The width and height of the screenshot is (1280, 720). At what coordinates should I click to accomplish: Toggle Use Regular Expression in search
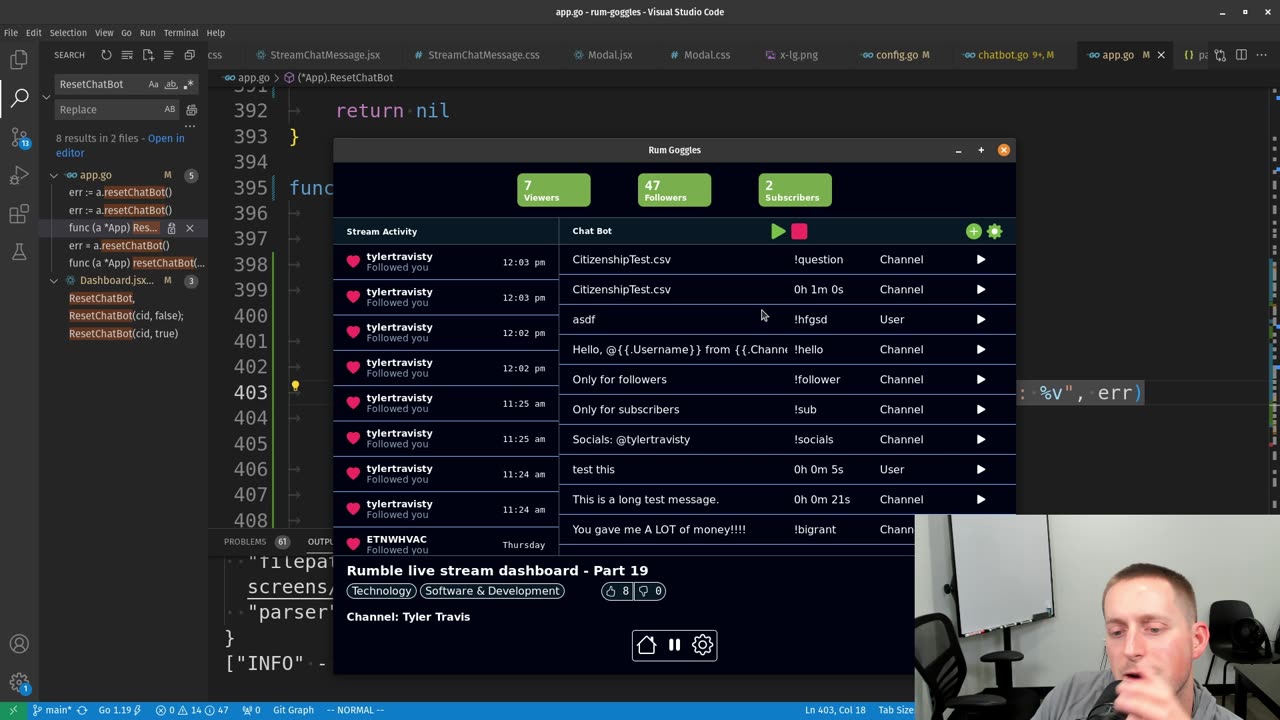pyautogui.click(x=188, y=84)
